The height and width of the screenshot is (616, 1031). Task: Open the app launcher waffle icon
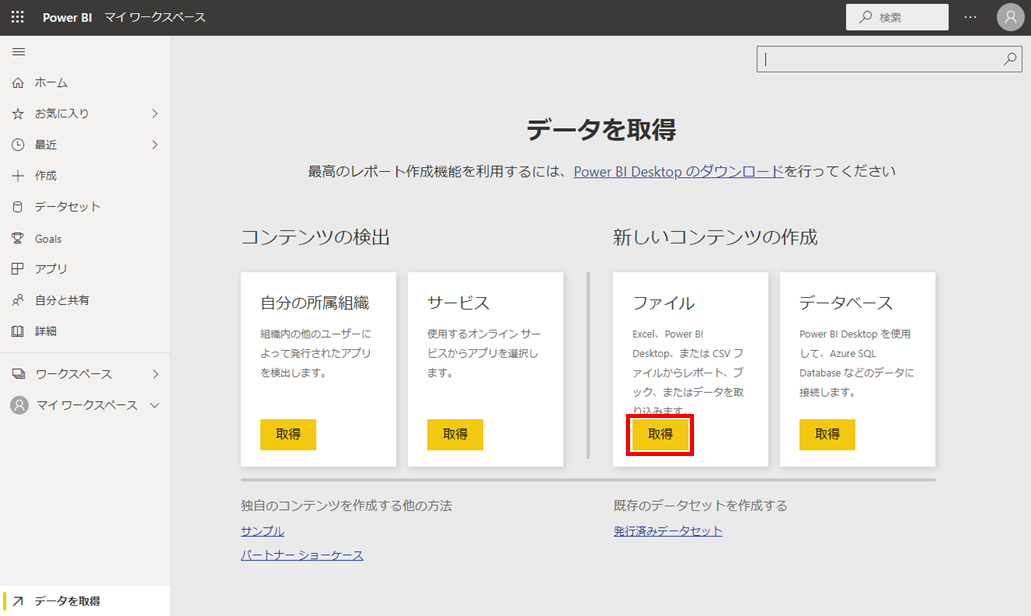click(17, 17)
